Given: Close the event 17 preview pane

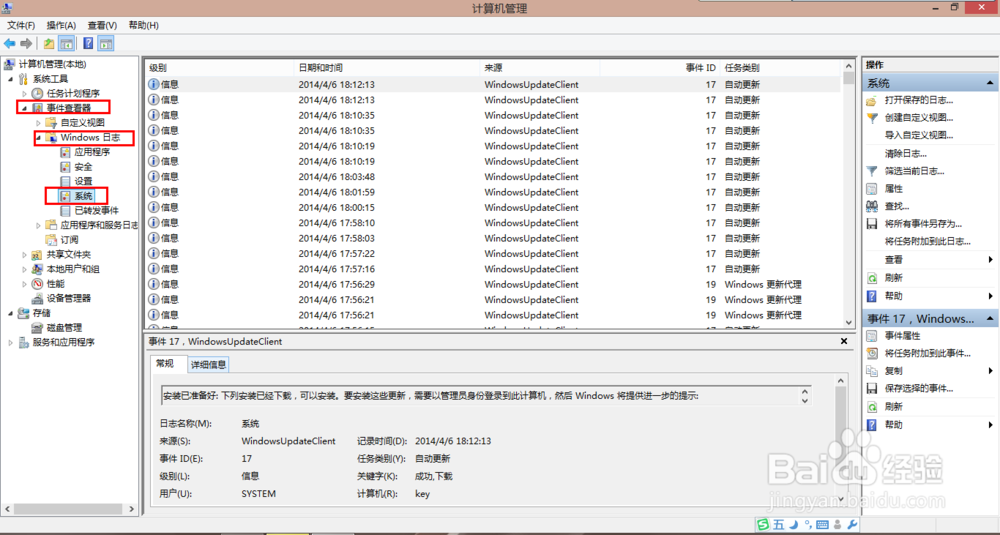Looking at the screenshot, I should 844,341.
